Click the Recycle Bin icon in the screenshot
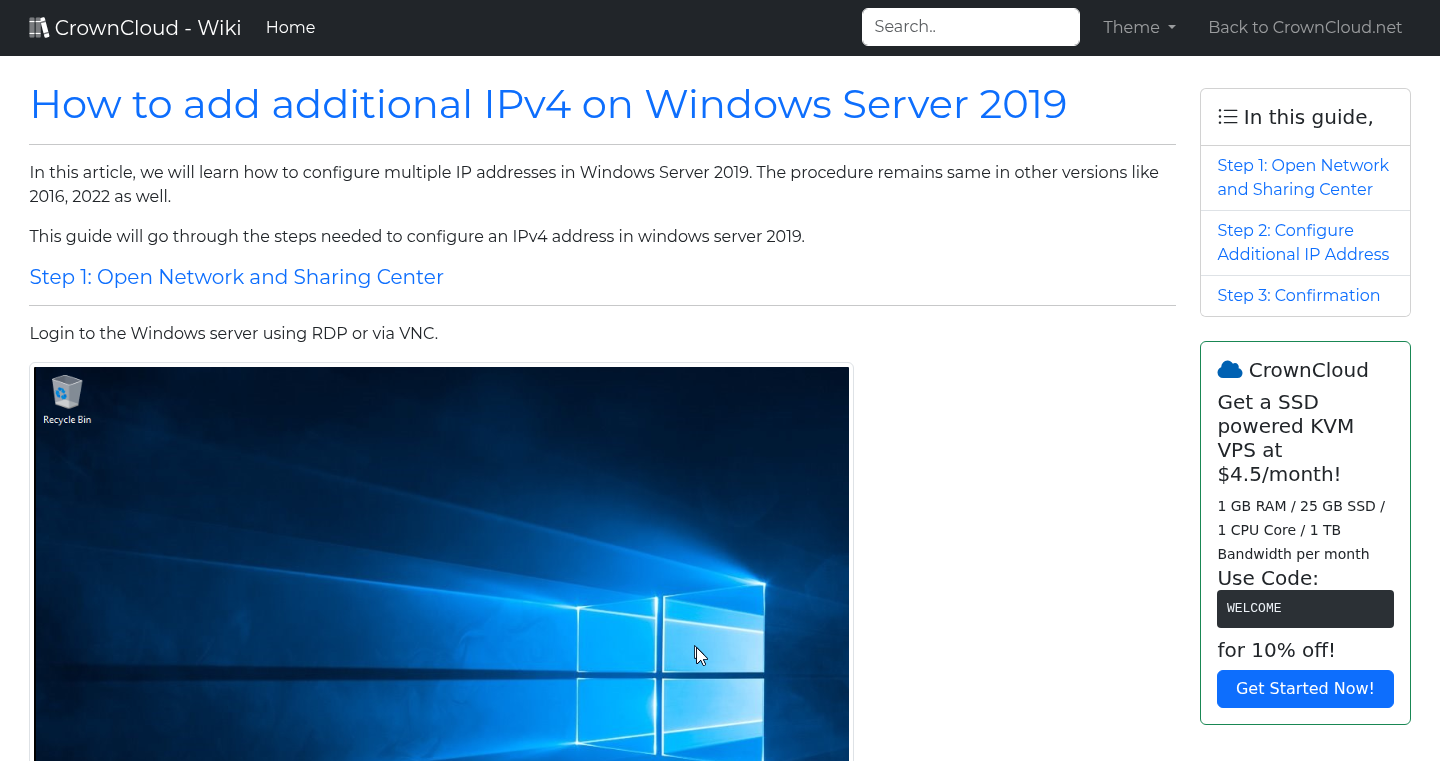The width and height of the screenshot is (1440, 761). tap(66, 392)
